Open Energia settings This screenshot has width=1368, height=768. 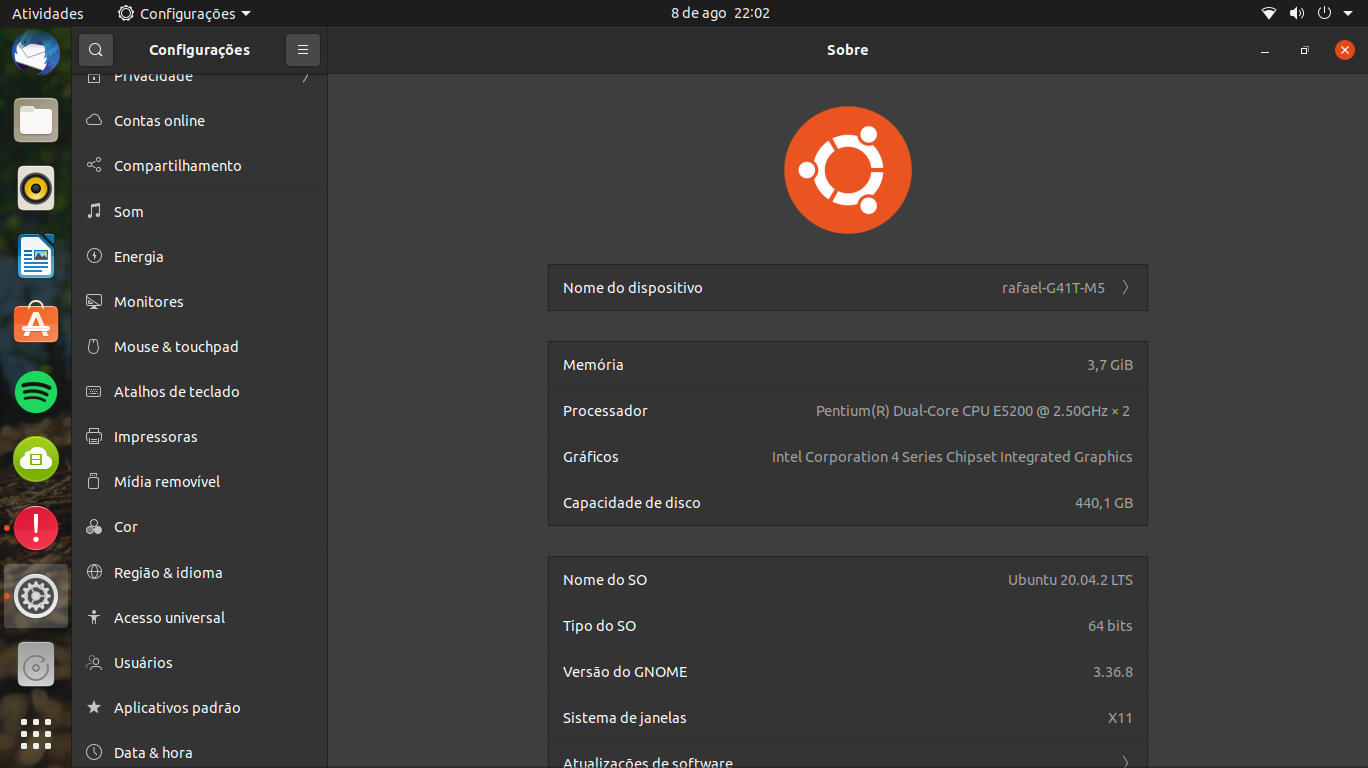199,256
